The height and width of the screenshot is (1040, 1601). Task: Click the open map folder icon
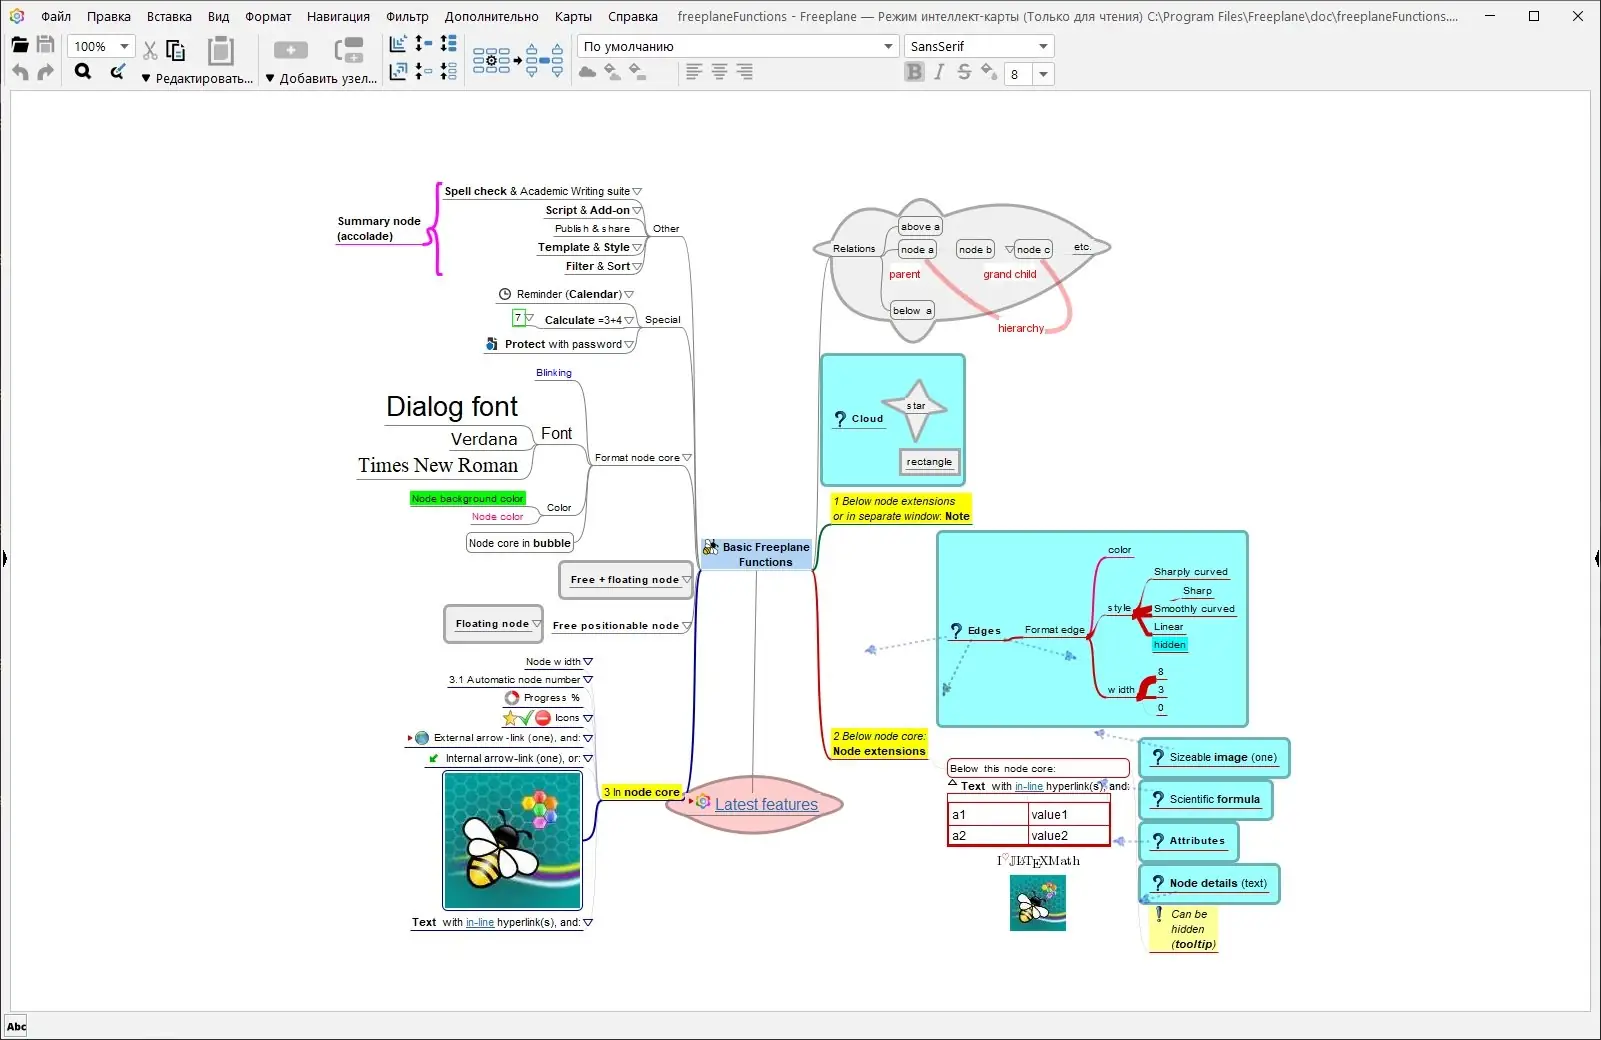[20, 45]
